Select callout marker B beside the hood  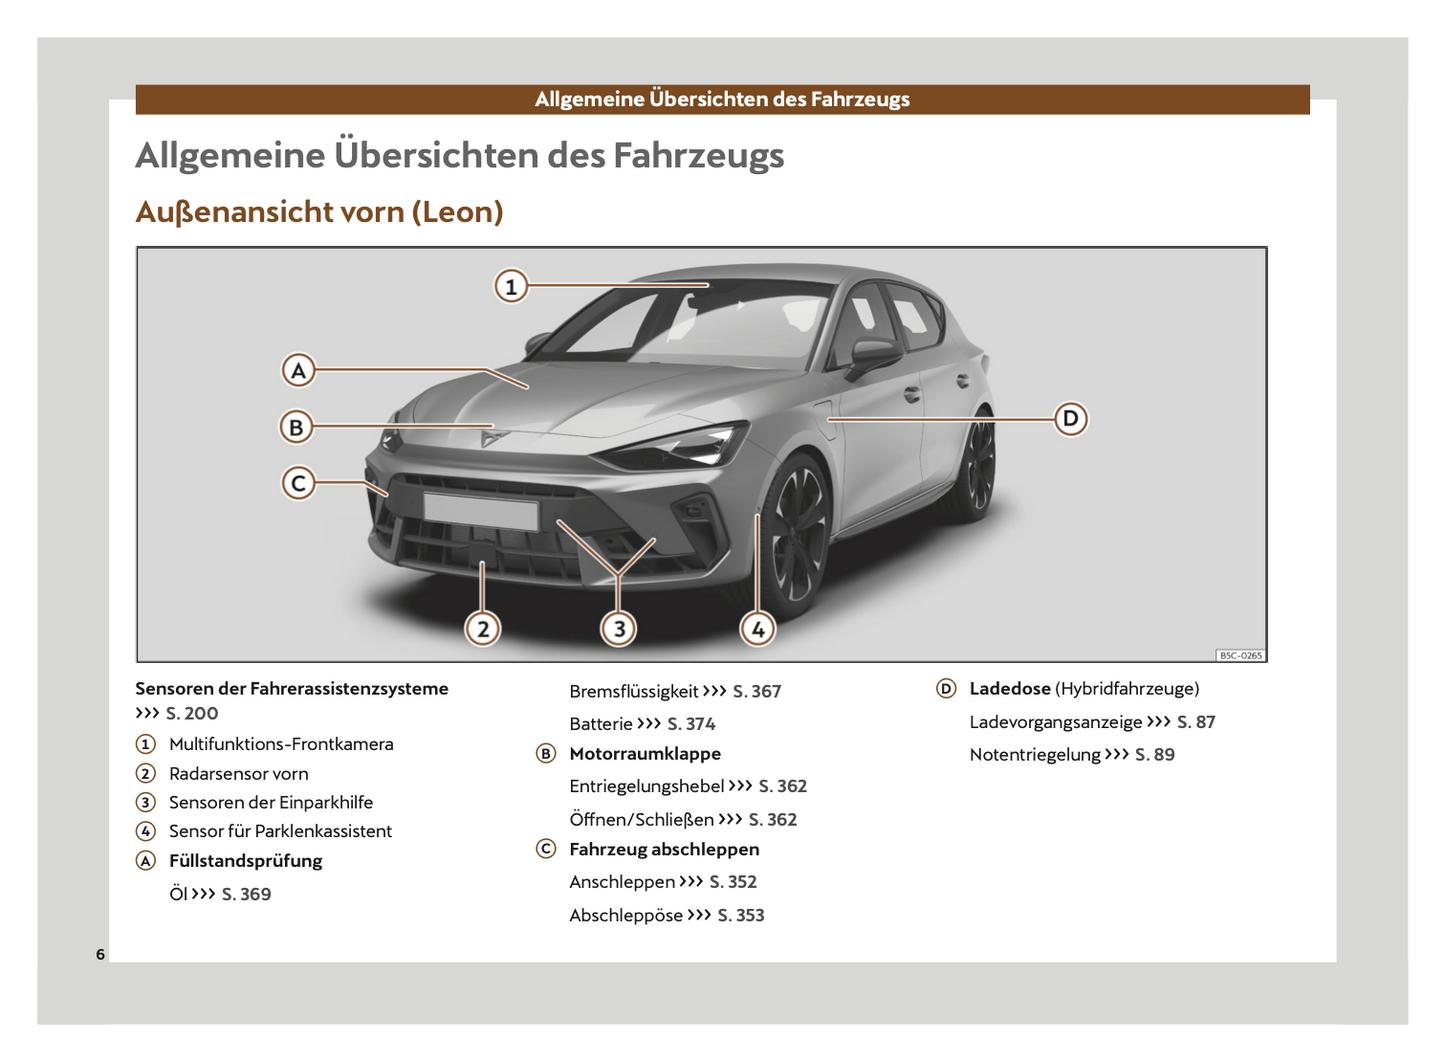(x=296, y=428)
